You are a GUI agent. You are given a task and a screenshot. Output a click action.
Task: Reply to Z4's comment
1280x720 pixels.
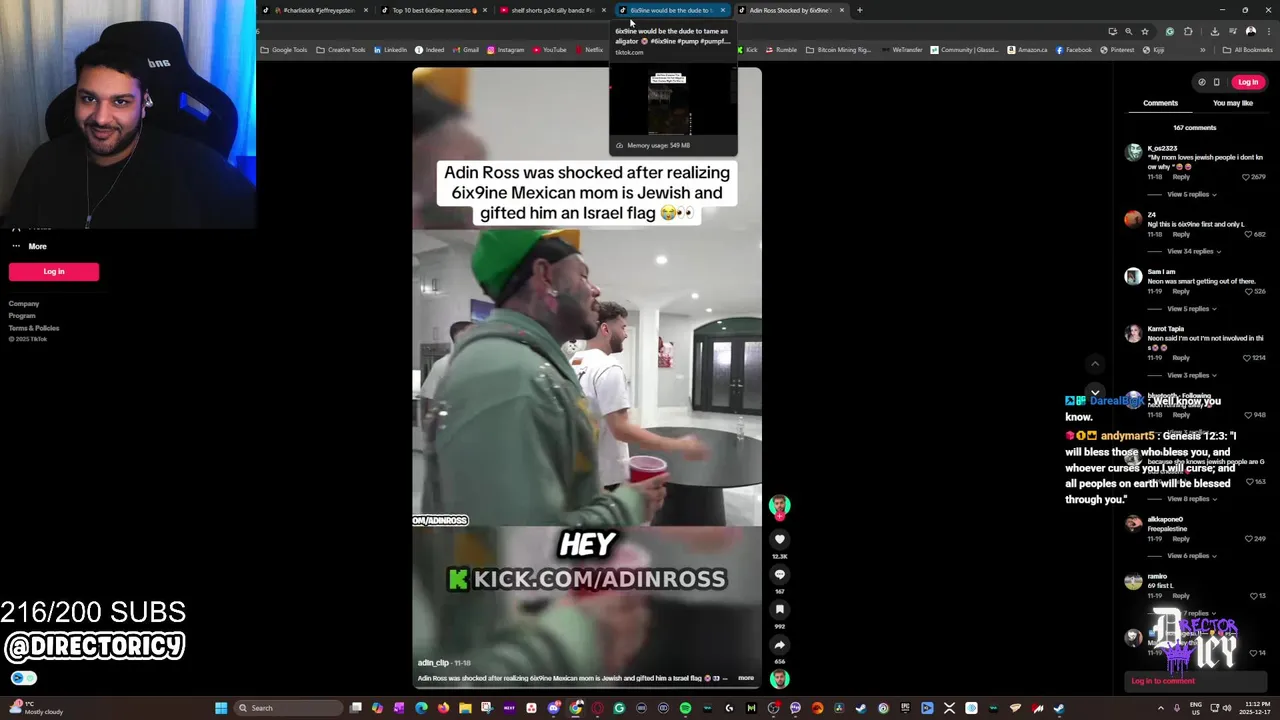pyautogui.click(x=1181, y=234)
